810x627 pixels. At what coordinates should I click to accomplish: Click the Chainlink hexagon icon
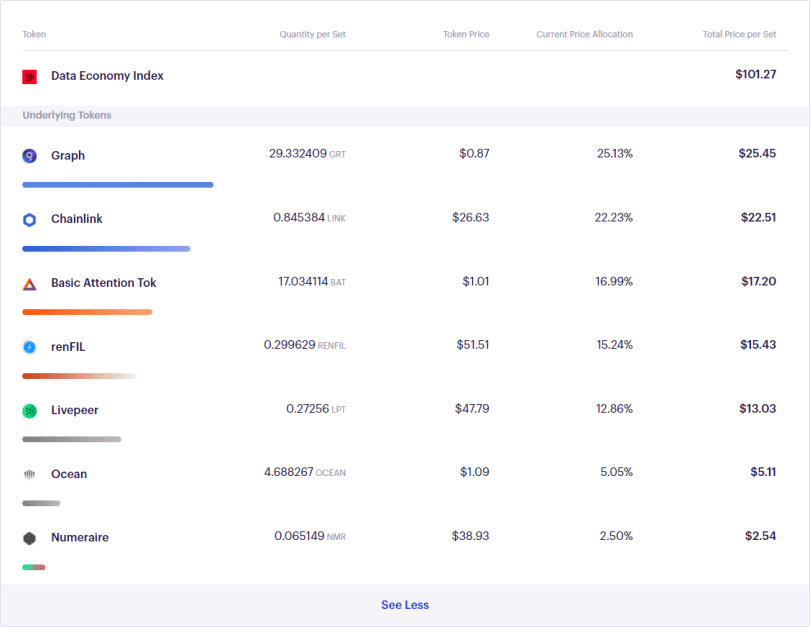point(29,220)
